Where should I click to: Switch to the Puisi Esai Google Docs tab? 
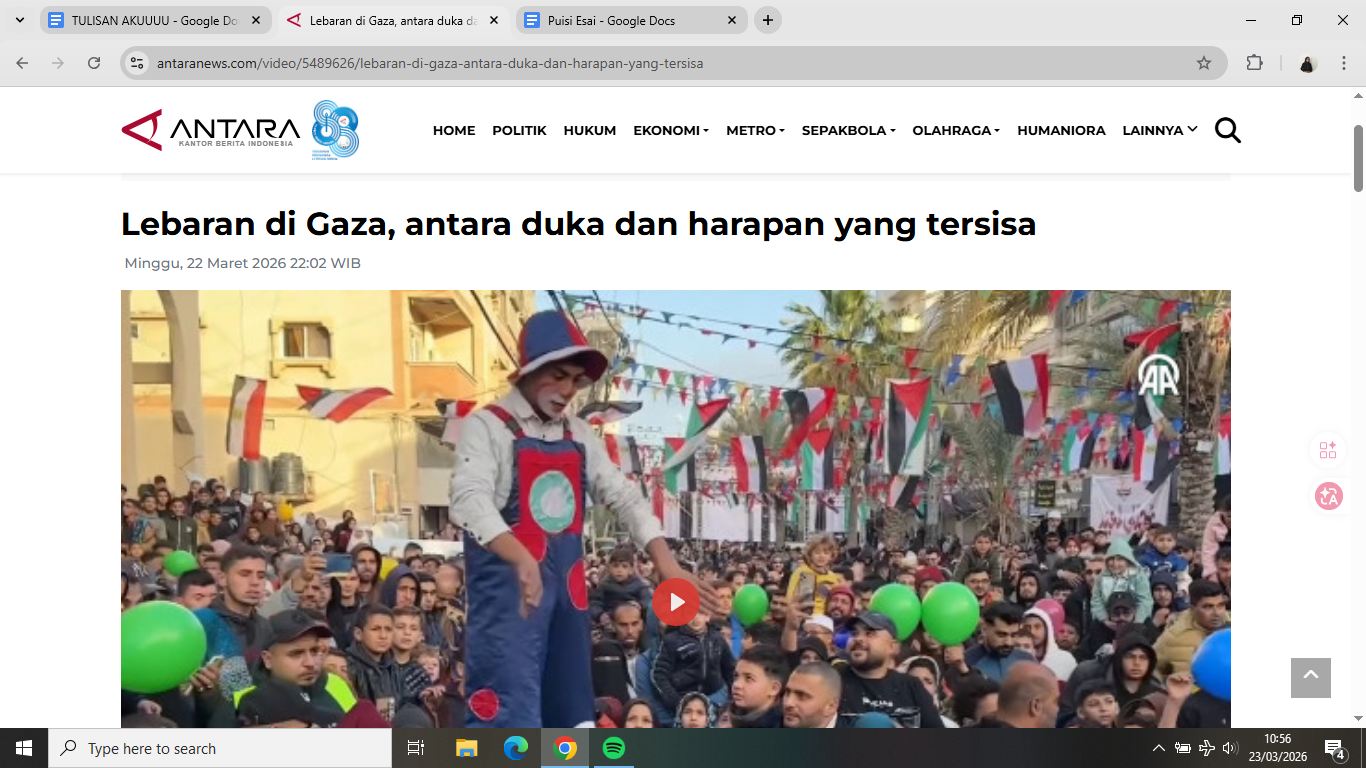click(632, 20)
